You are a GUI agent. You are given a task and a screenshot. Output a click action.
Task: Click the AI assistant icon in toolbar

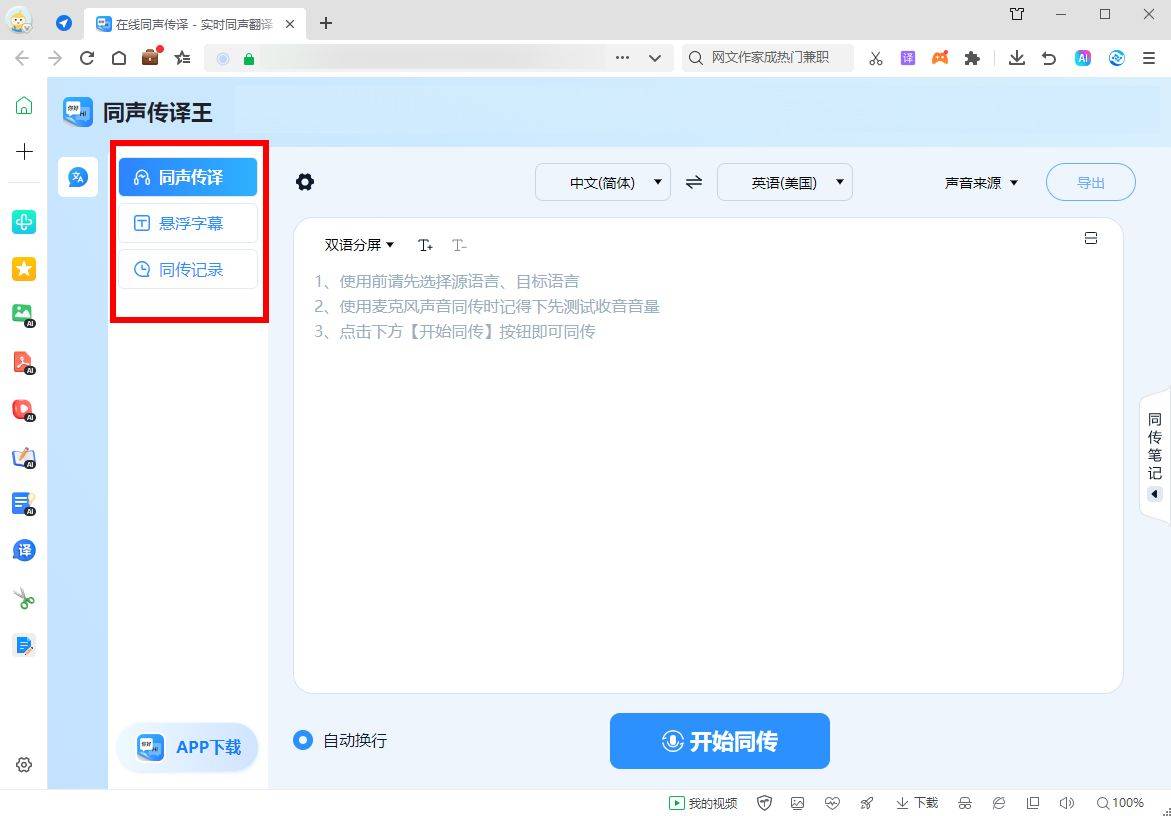[x=1083, y=58]
